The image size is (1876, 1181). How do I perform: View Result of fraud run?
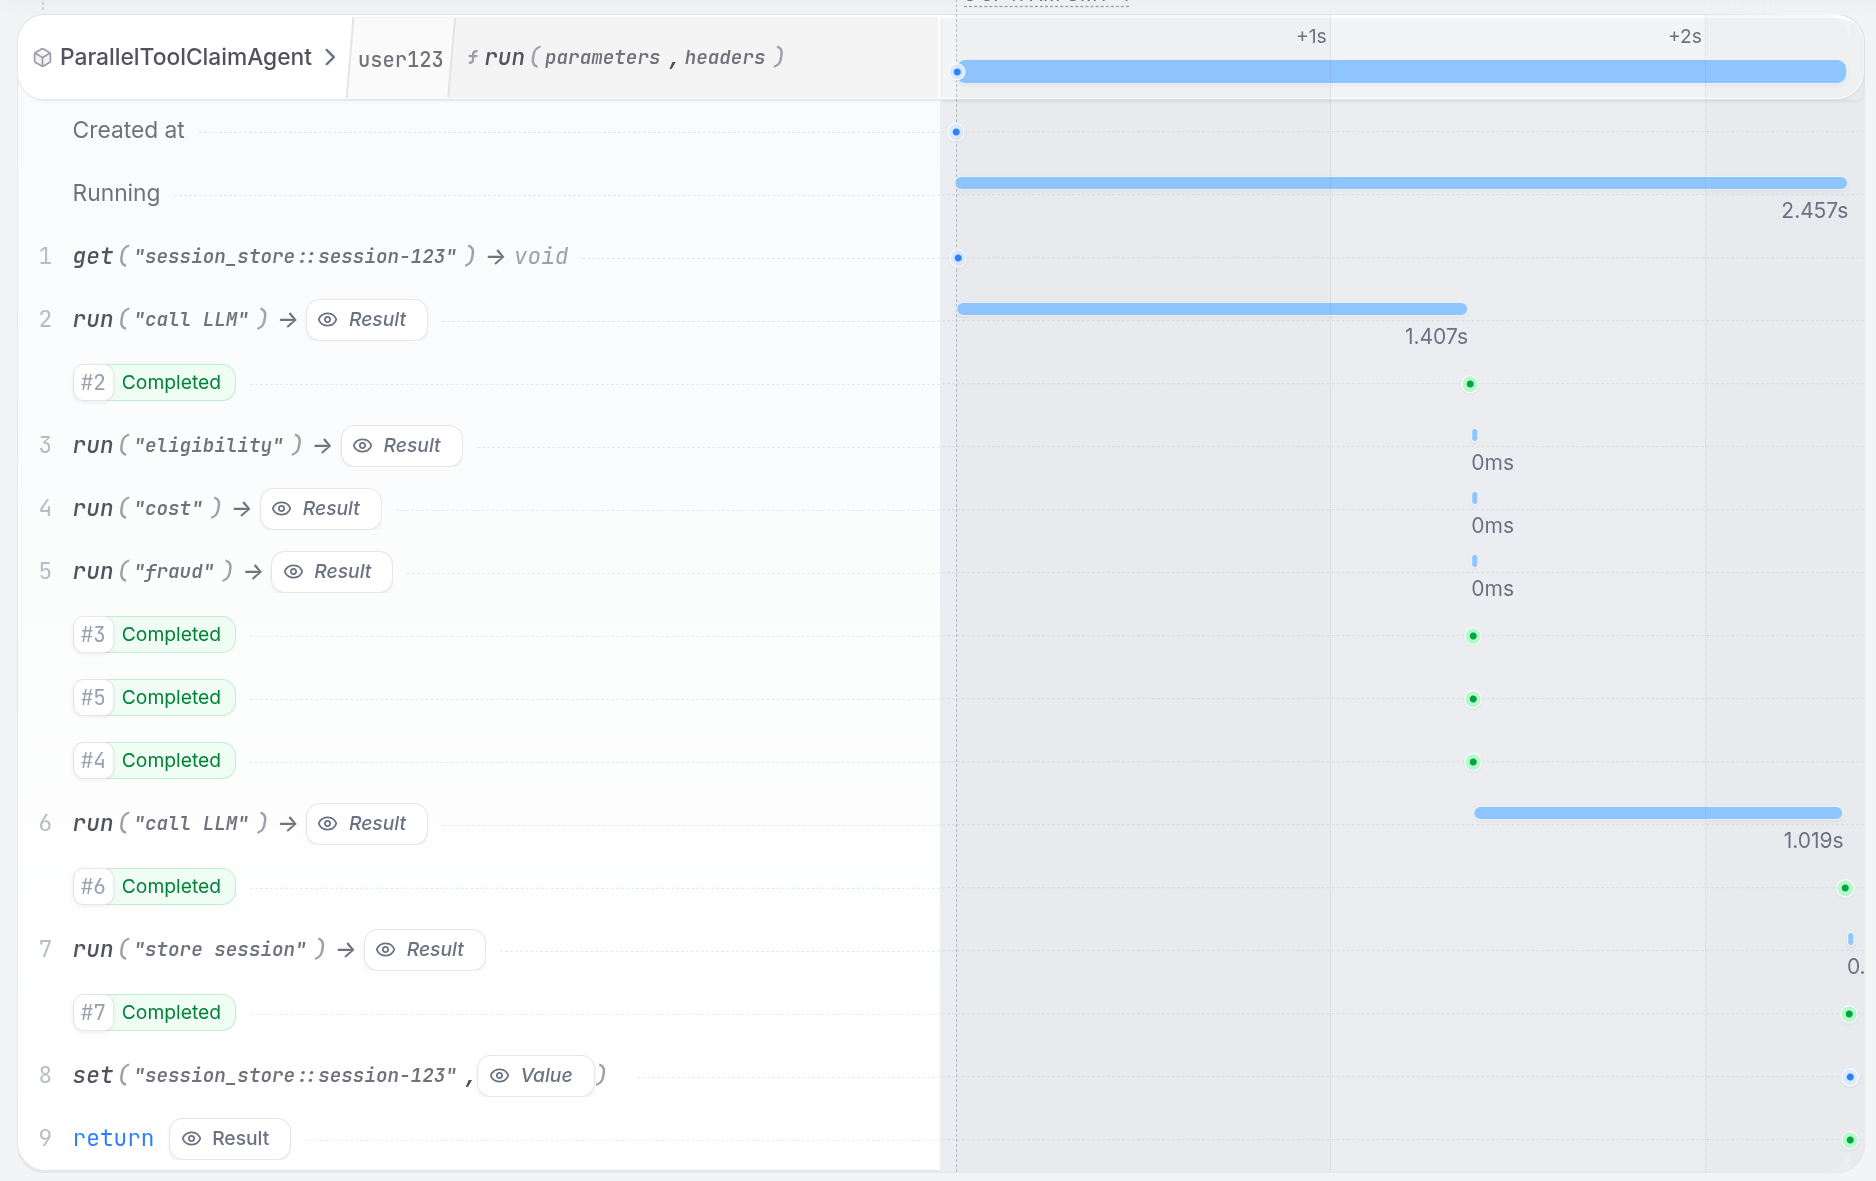tap(331, 572)
